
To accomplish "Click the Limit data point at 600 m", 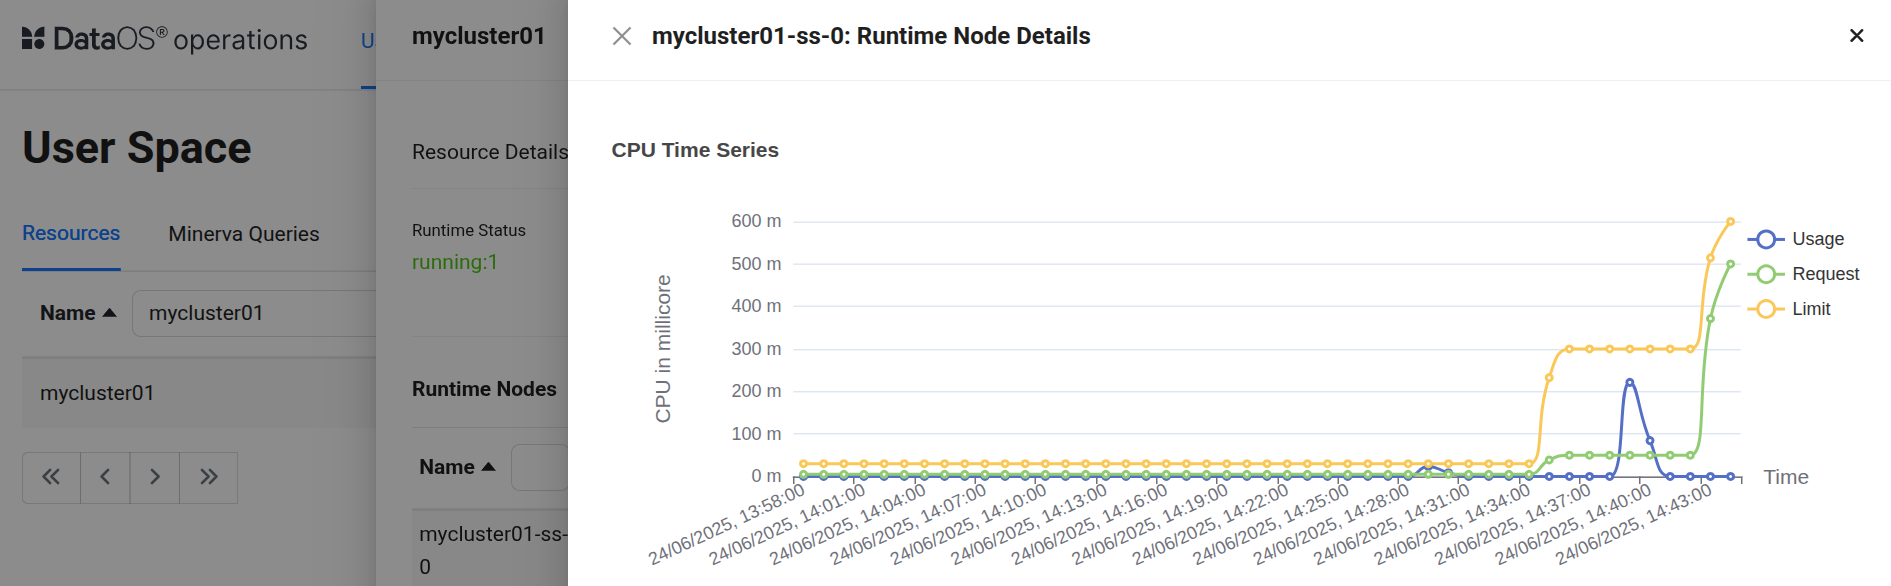I will point(1730,221).
